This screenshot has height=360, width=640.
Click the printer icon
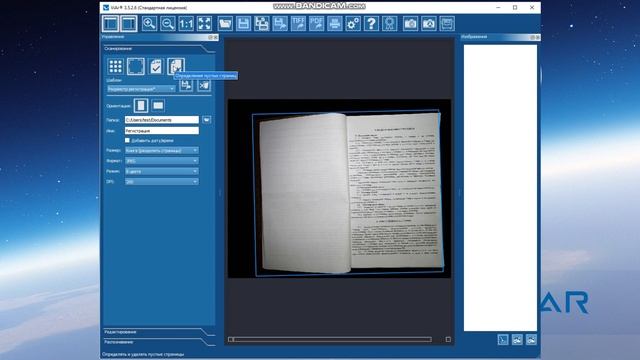coord(335,24)
